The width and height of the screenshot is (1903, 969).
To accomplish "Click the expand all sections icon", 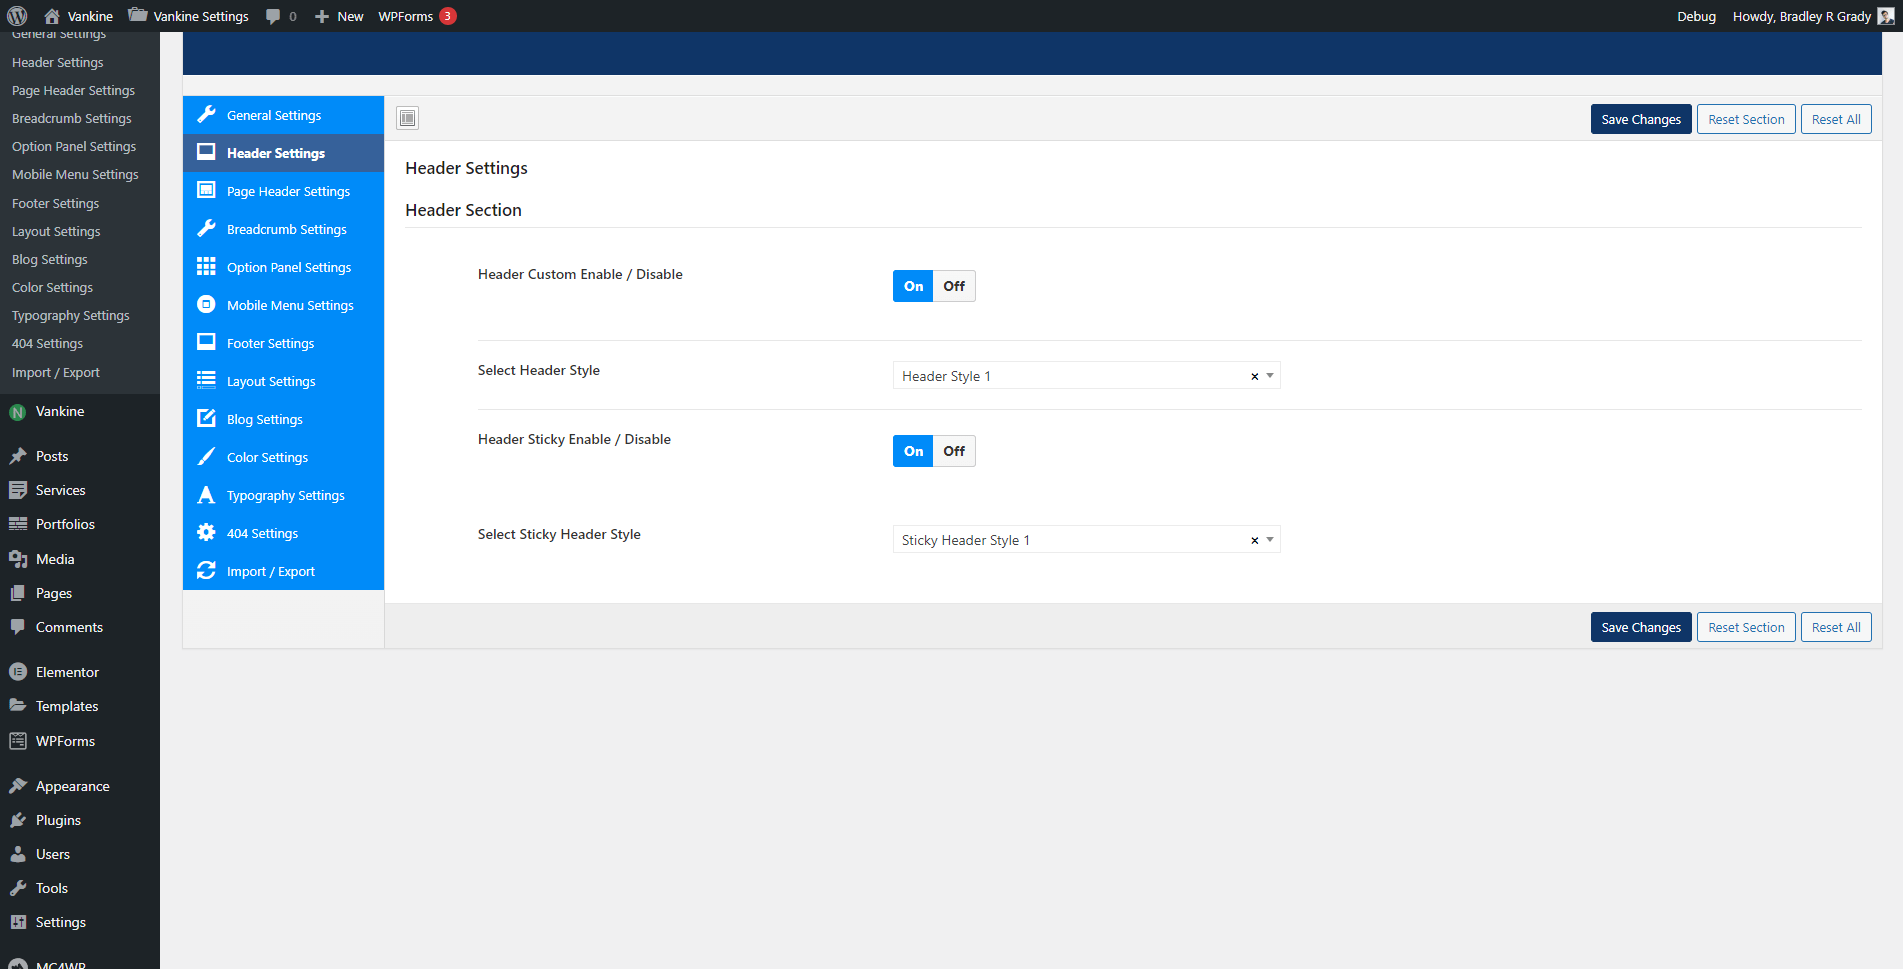I will coord(407,118).
